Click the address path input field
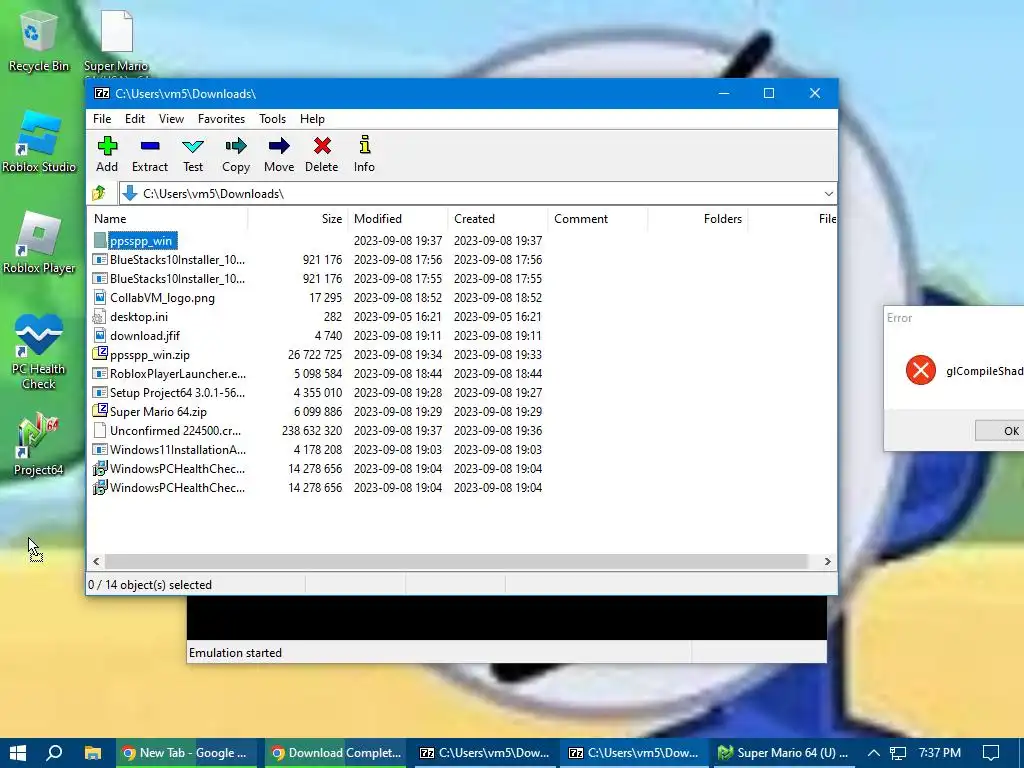Viewport: 1024px width, 768px height. pos(470,193)
